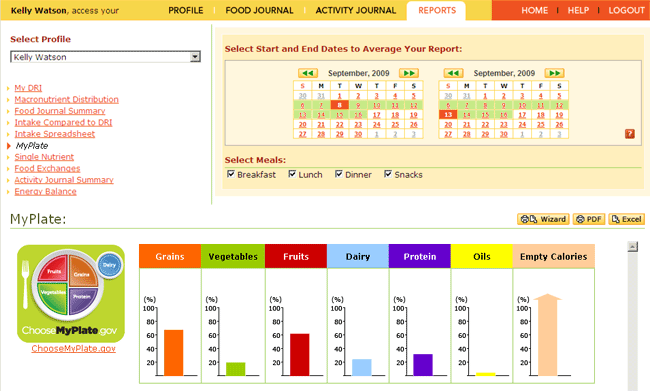This screenshot has width=650, height=391.
Task: Open the red question mark help icon
Action: pyautogui.click(x=630, y=134)
